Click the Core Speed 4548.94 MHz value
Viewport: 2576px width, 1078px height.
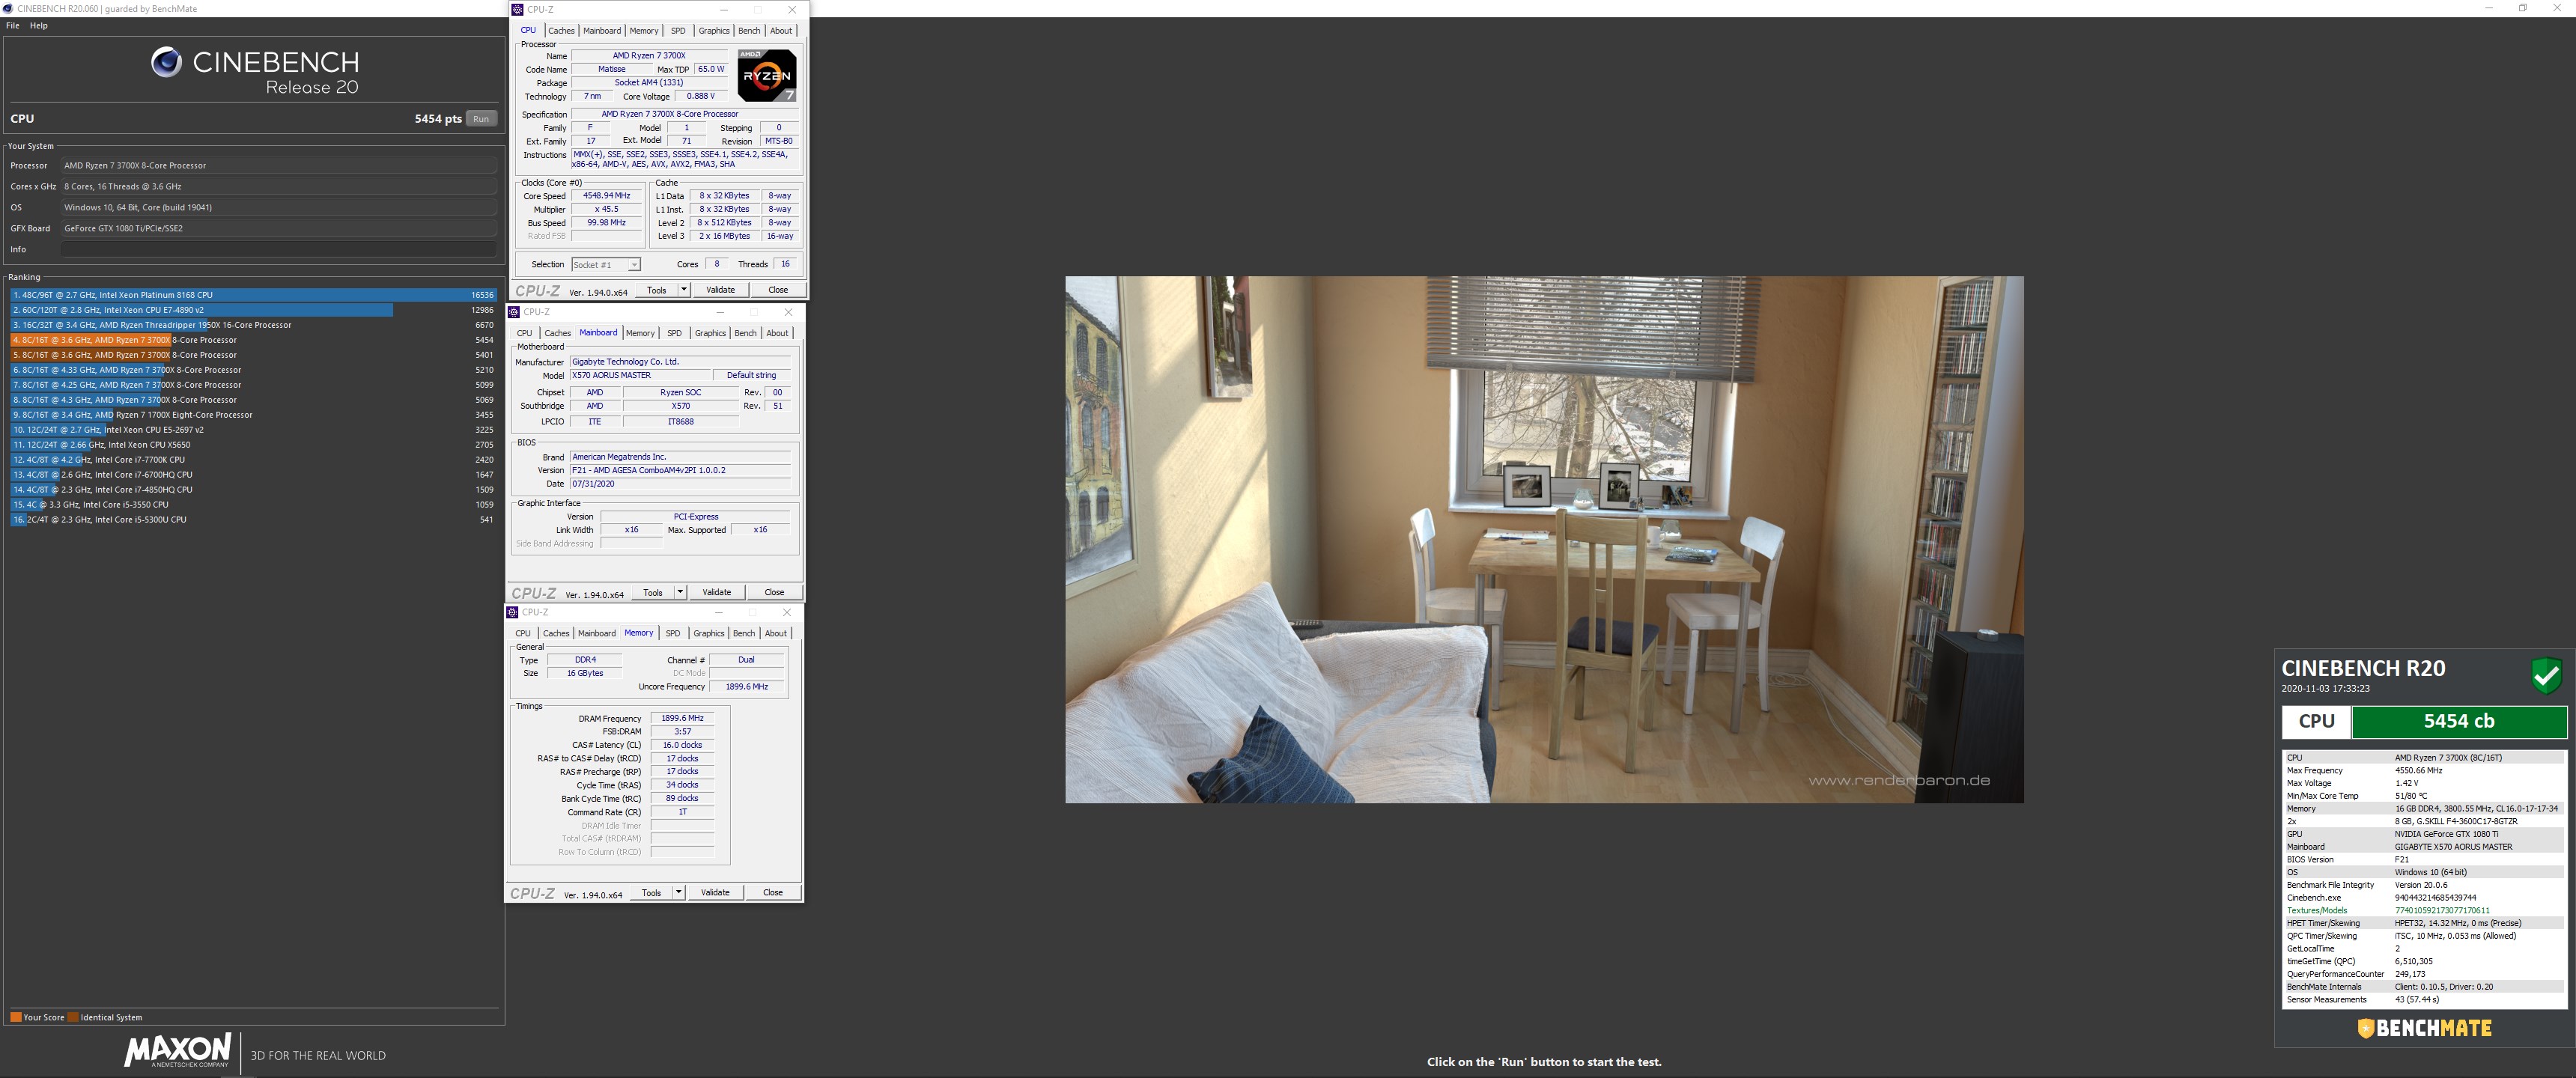click(x=607, y=196)
